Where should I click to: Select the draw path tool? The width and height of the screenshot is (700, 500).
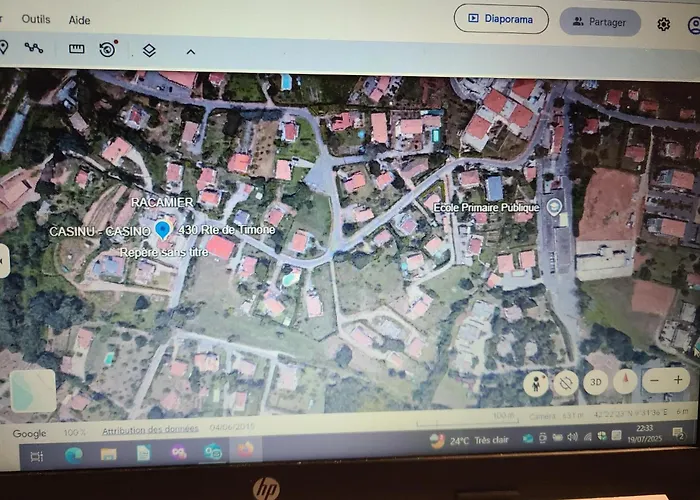click(34, 48)
